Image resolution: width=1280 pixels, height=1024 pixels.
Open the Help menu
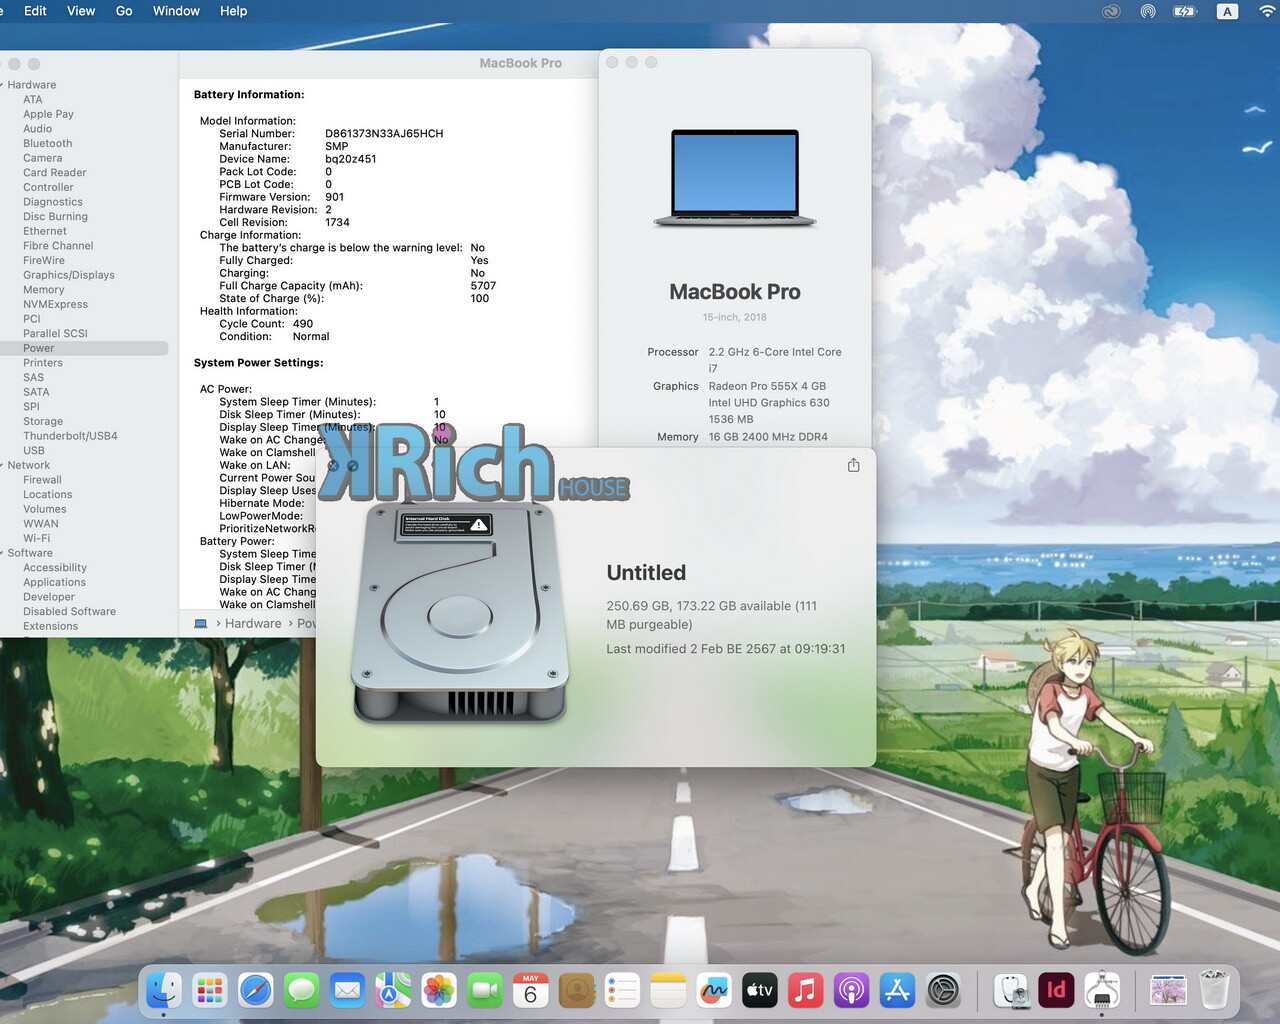[233, 11]
